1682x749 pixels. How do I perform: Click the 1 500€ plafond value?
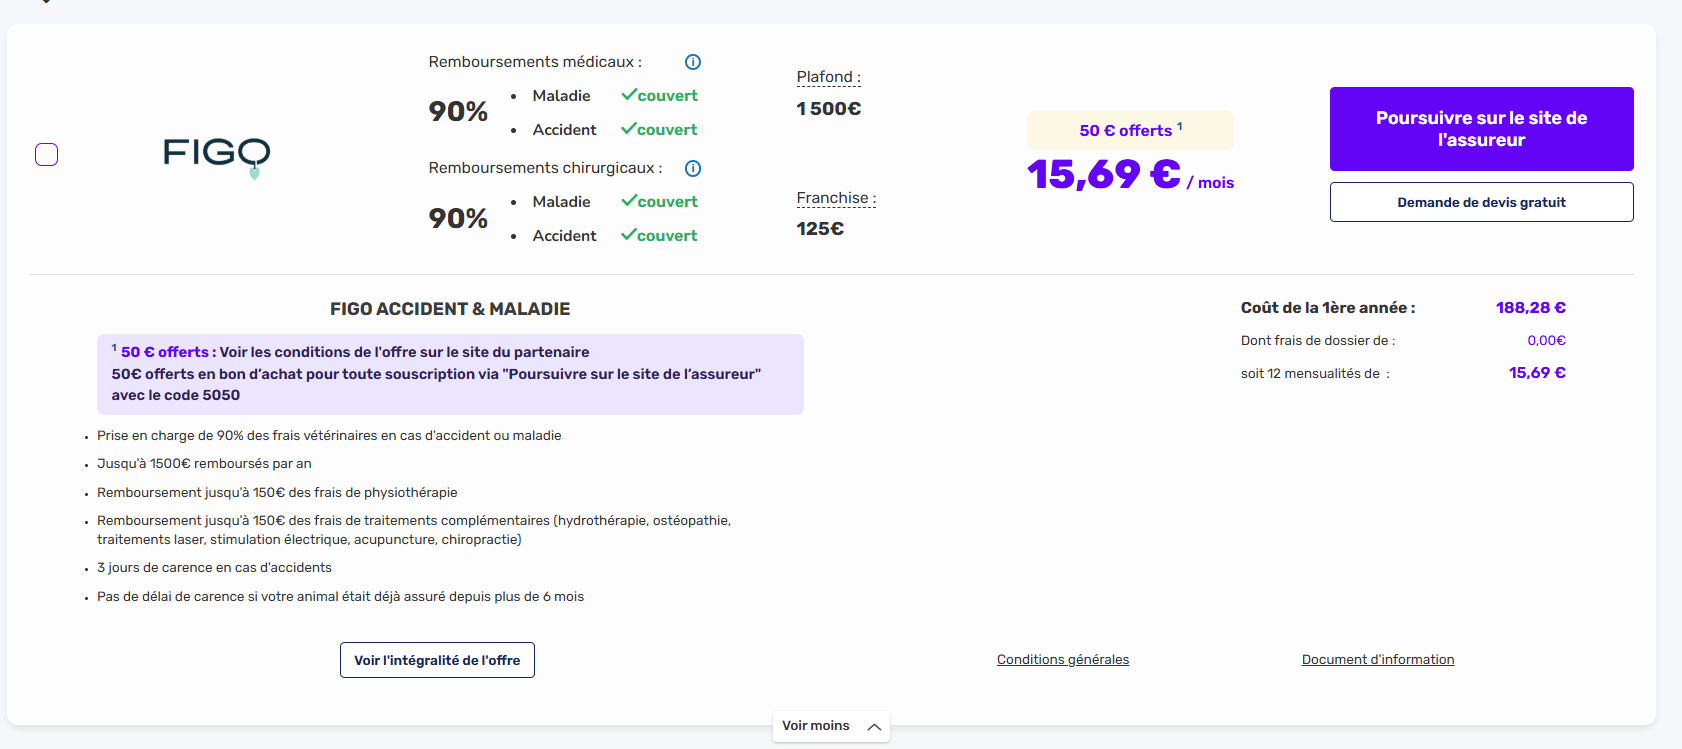point(829,109)
